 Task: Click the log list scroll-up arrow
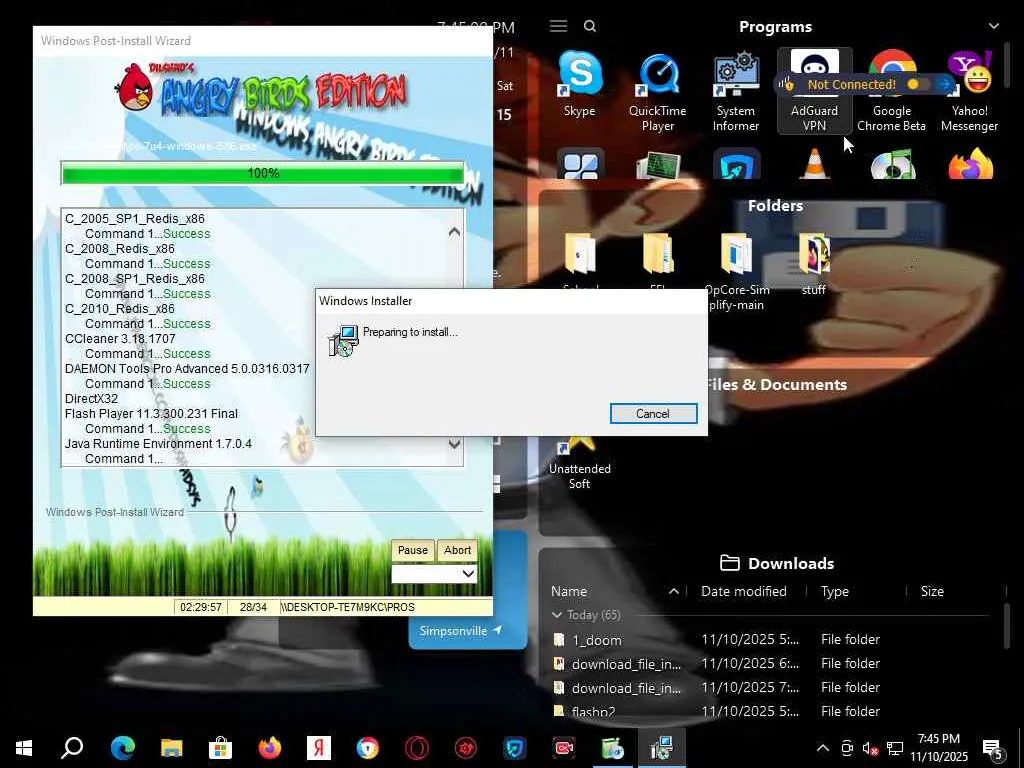point(455,232)
